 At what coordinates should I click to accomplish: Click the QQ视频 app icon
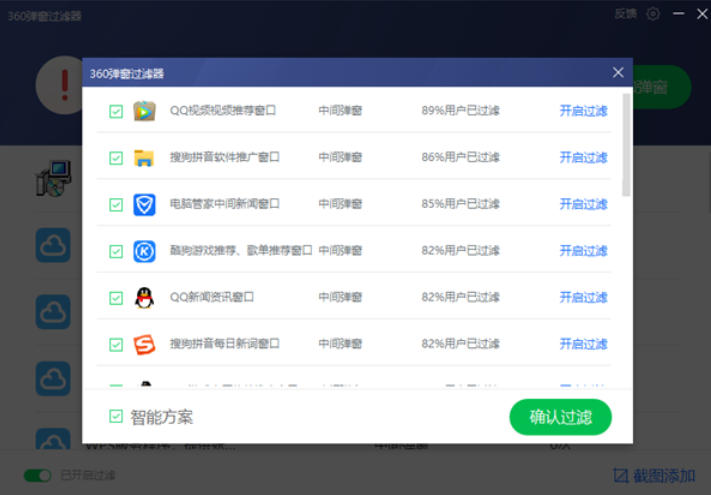click(x=145, y=111)
